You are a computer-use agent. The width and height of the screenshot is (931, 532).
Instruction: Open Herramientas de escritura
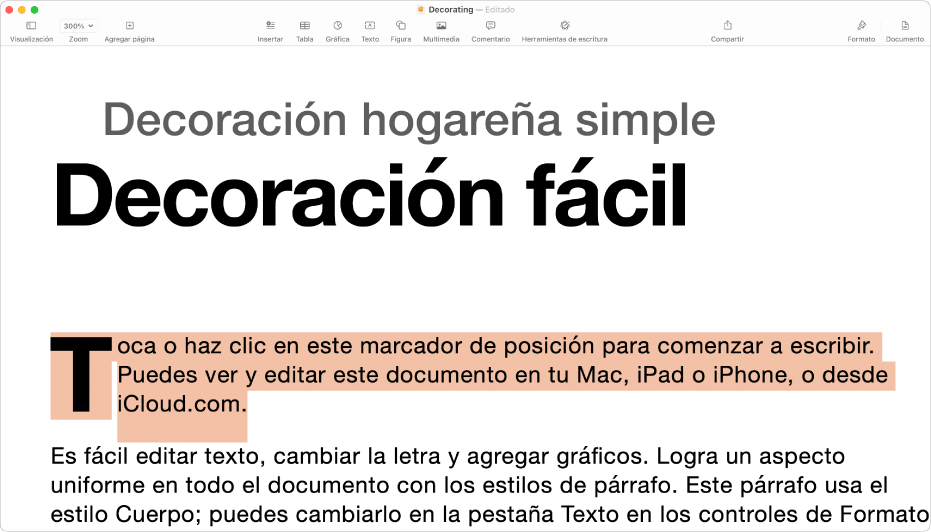click(x=565, y=26)
